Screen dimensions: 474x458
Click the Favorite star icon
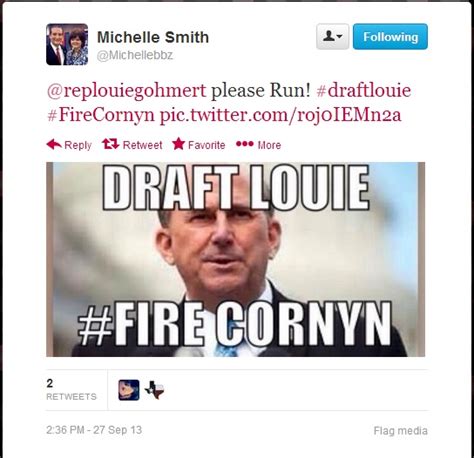click(179, 144)
